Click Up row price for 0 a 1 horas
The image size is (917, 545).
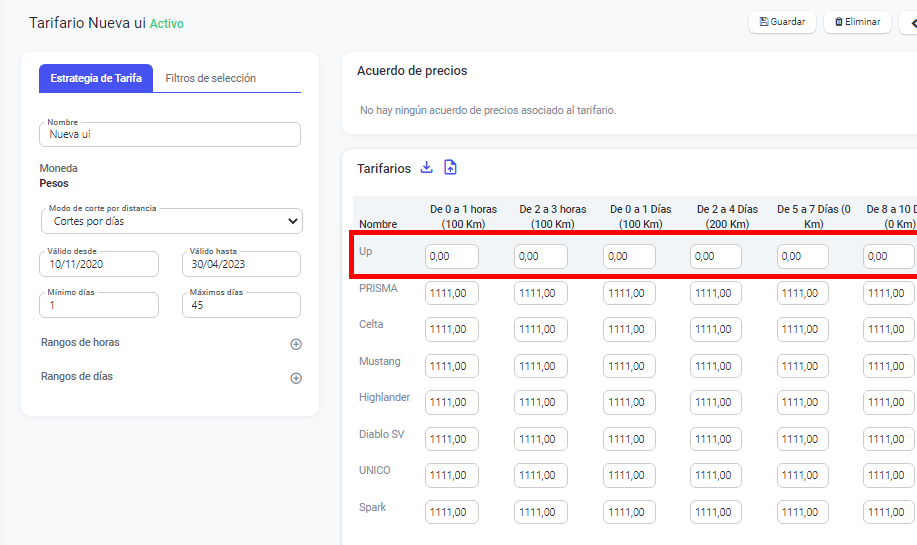452,257
